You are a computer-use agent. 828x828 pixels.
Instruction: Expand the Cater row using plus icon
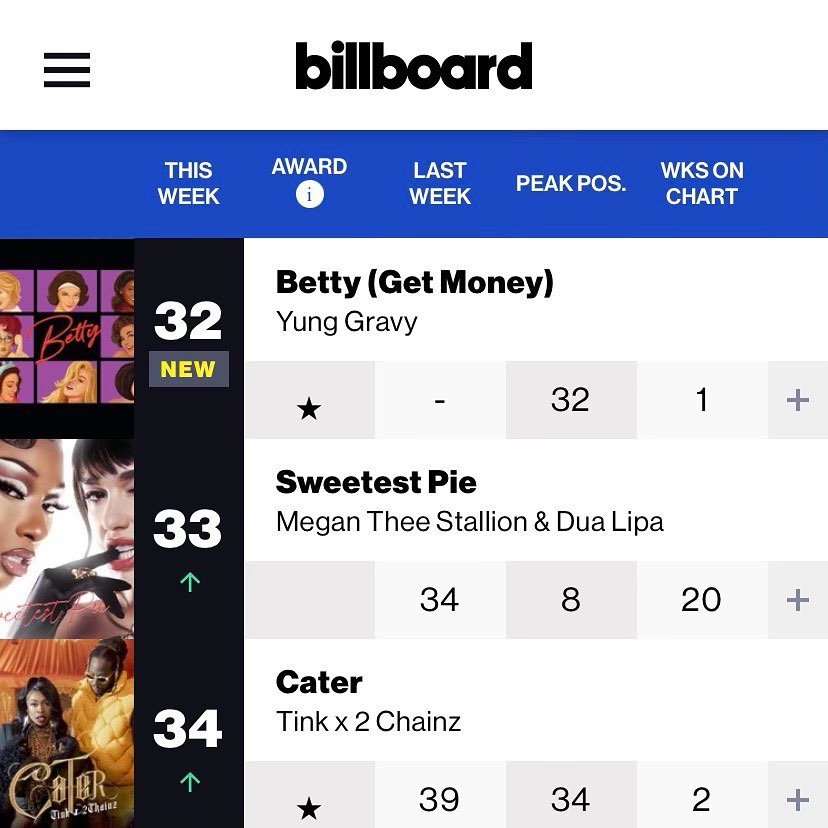tap(797, 800)
